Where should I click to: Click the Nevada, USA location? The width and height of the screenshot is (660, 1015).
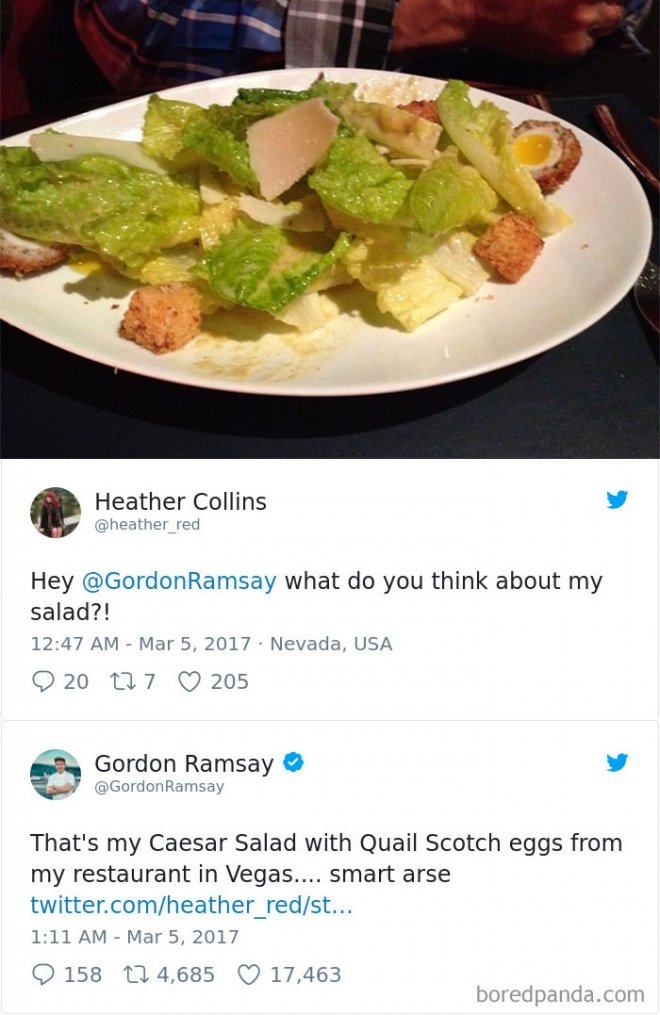pos(331,643)
